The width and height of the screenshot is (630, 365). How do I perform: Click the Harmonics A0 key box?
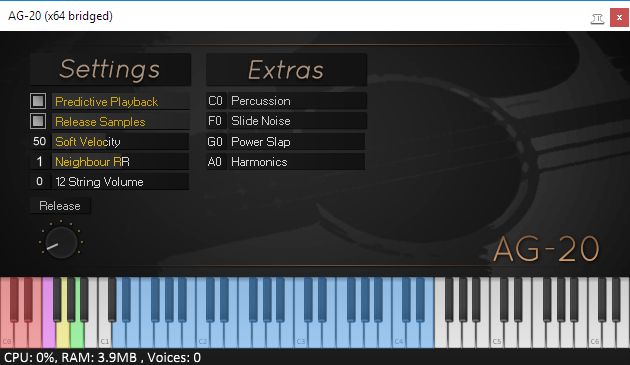[216, 162]
